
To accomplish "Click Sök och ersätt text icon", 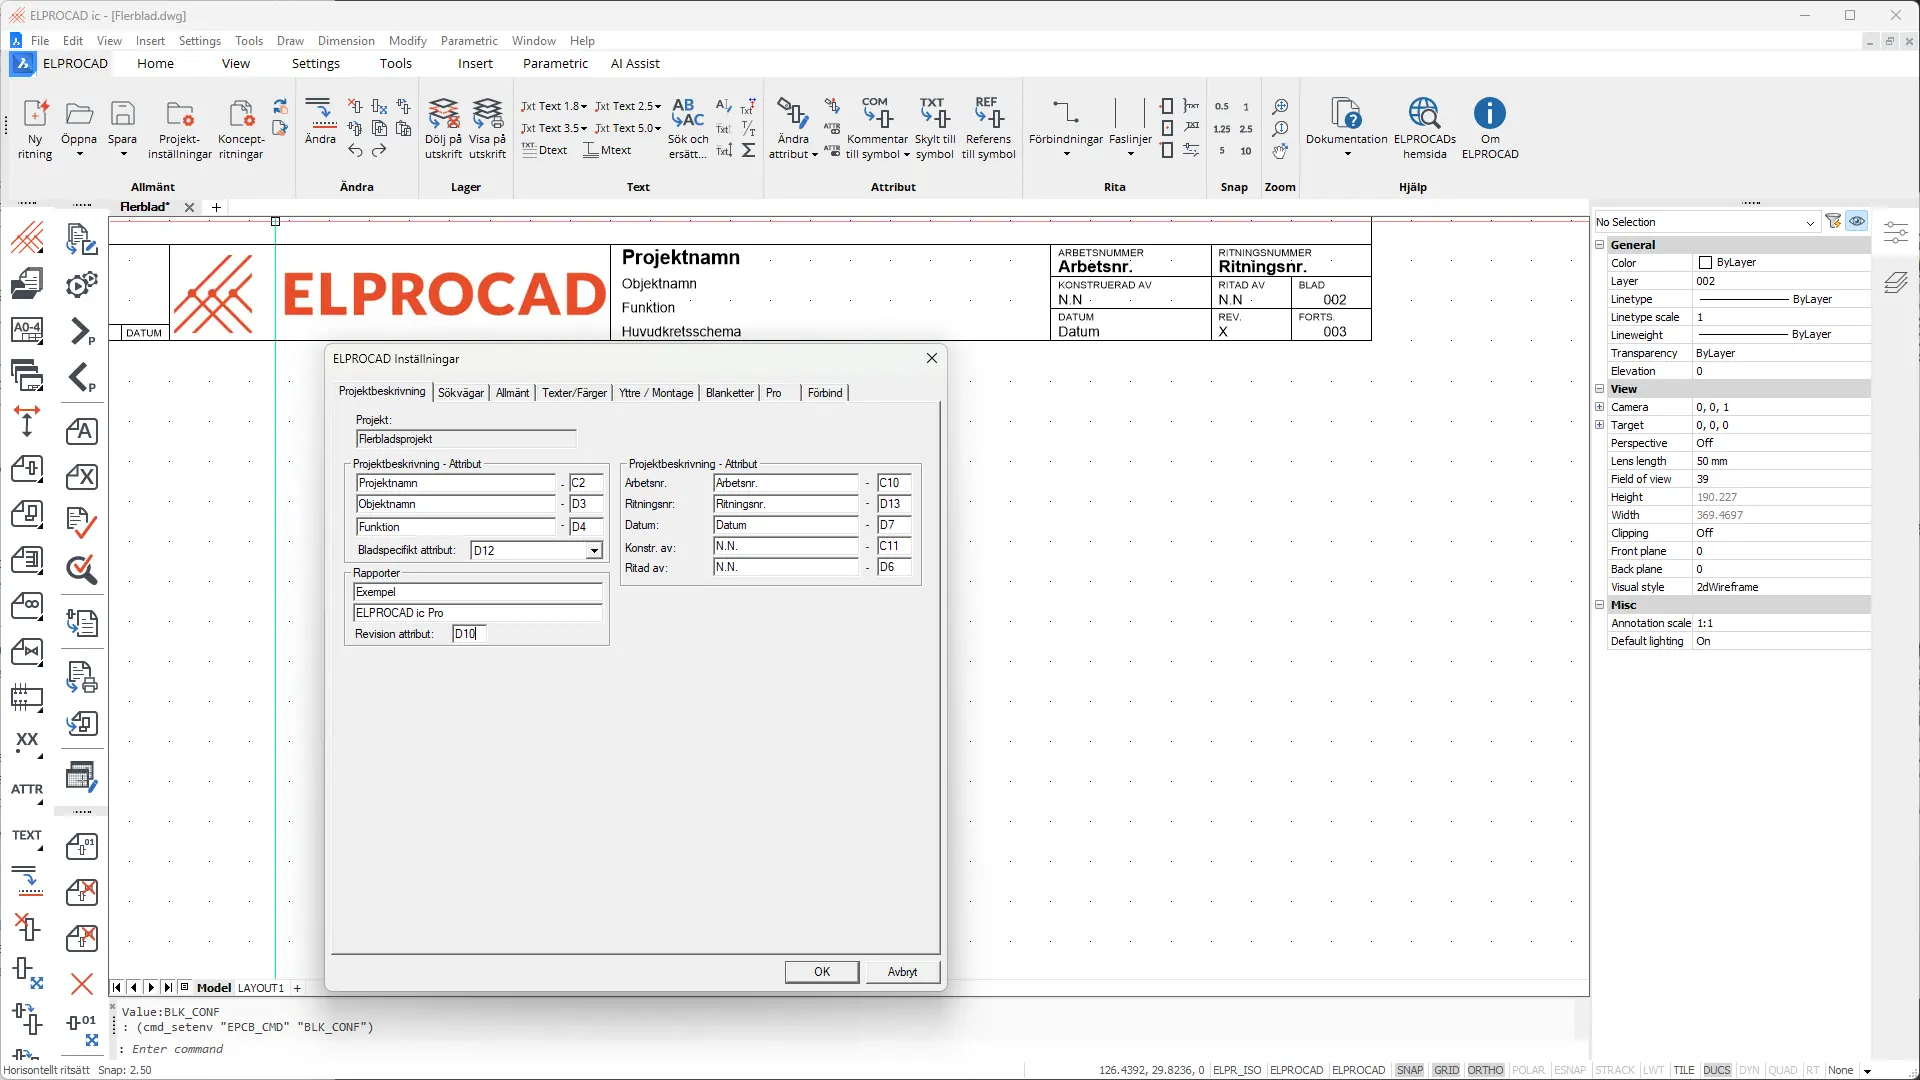I will point(688,112).
